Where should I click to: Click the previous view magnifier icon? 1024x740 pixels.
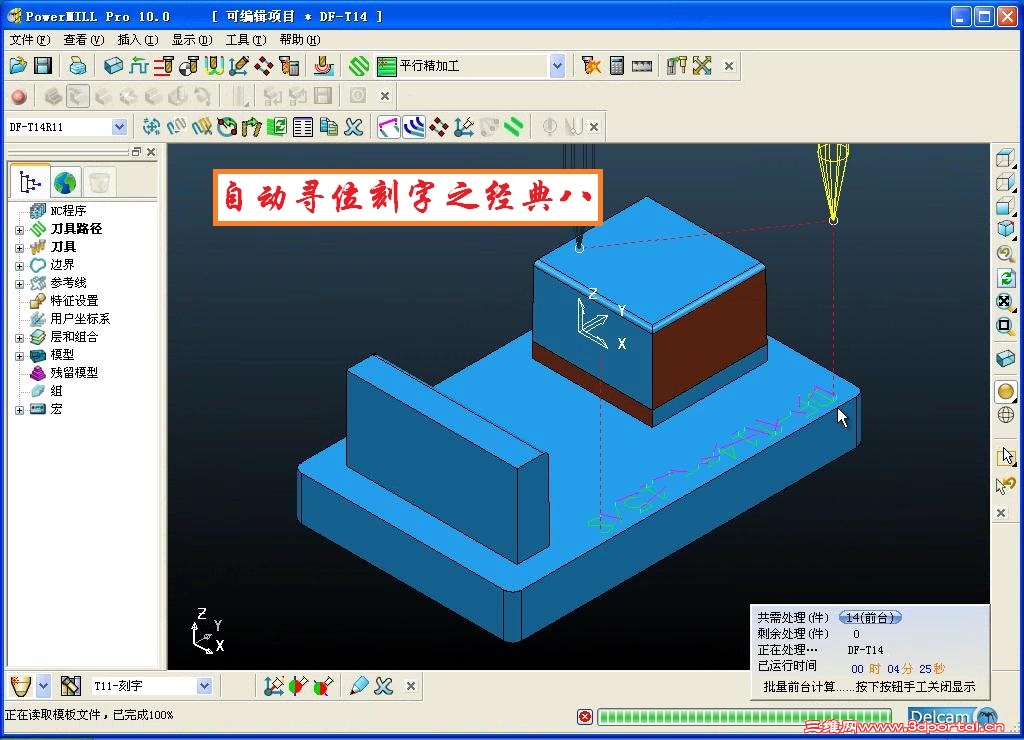pyautogui.click(x=1006, y=253)
